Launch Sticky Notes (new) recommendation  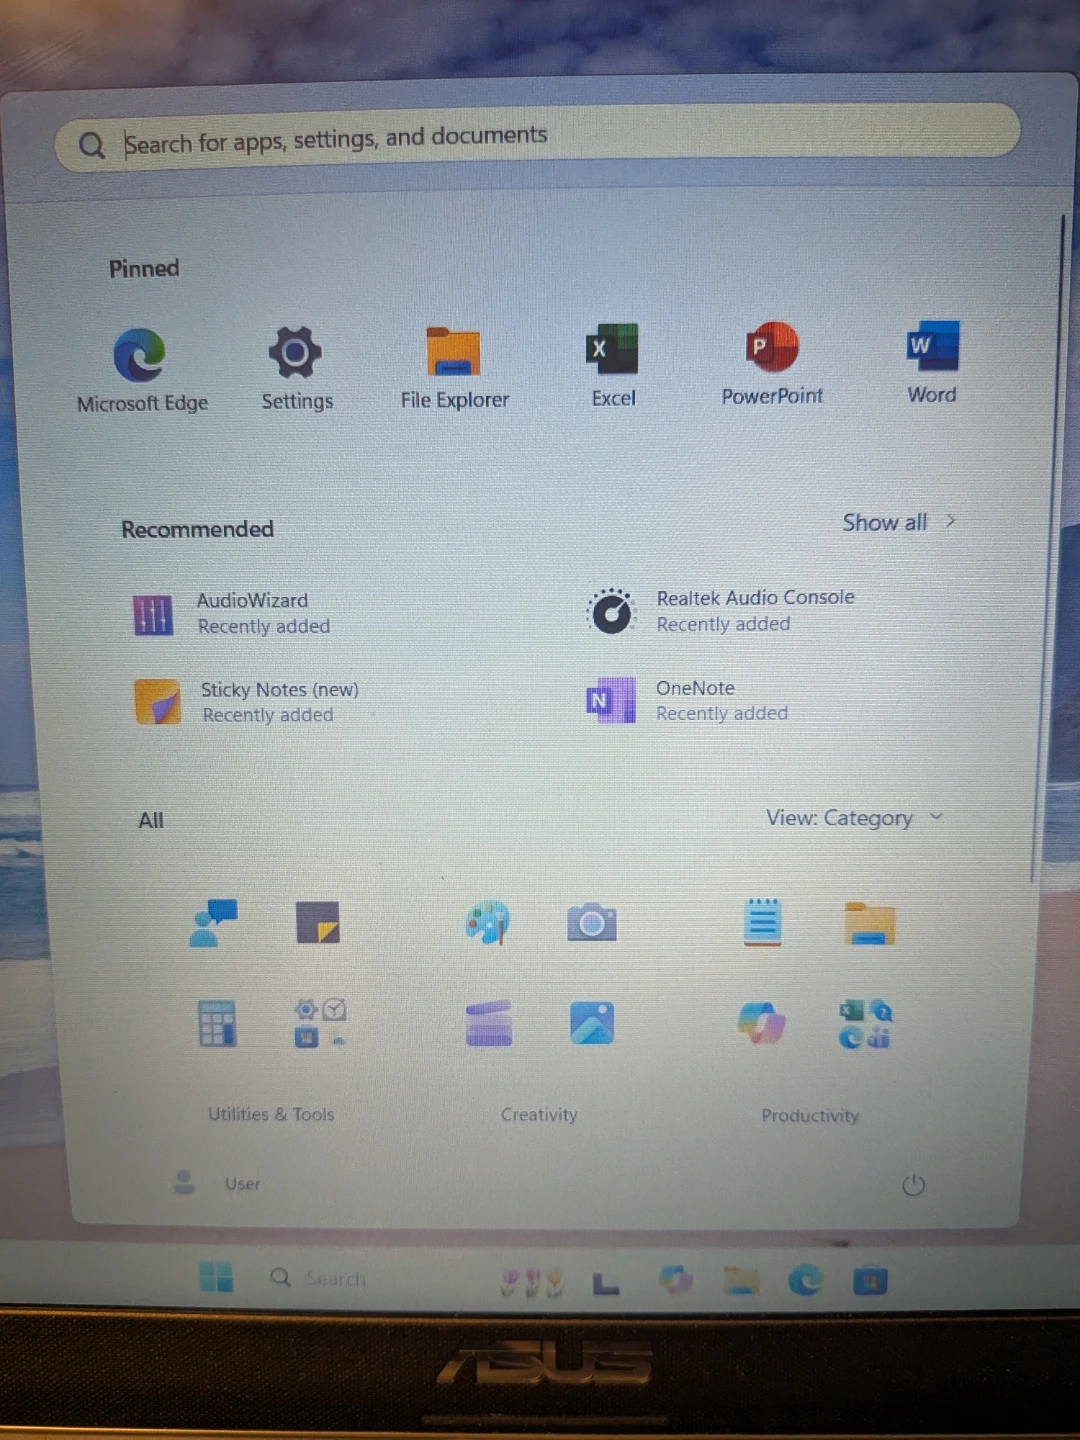tap(246, 702)
